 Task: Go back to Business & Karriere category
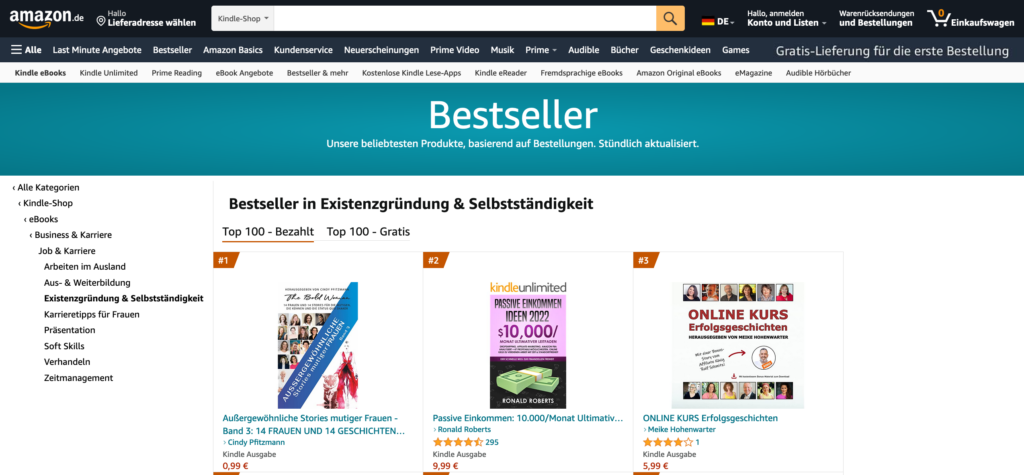(x=73, y=235)
